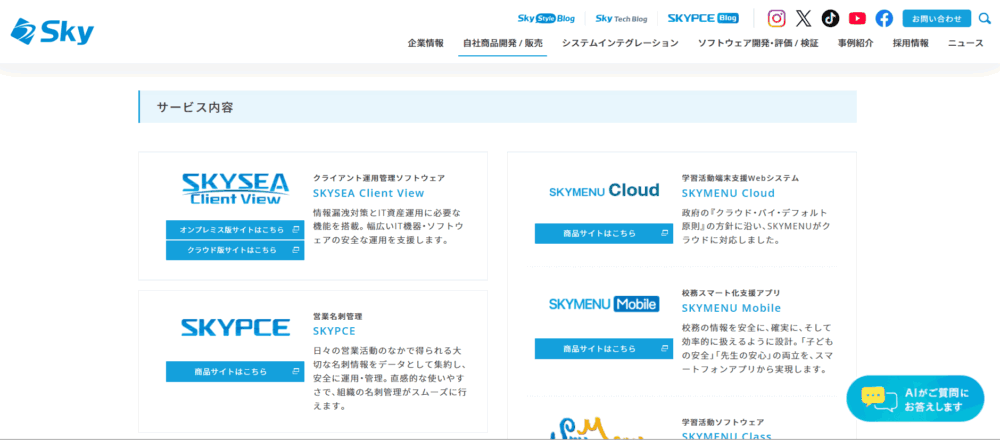Click the 校務スマート化支援アプリ label
This screenshot has width=1000, height=440.
[x=731, y=293]
